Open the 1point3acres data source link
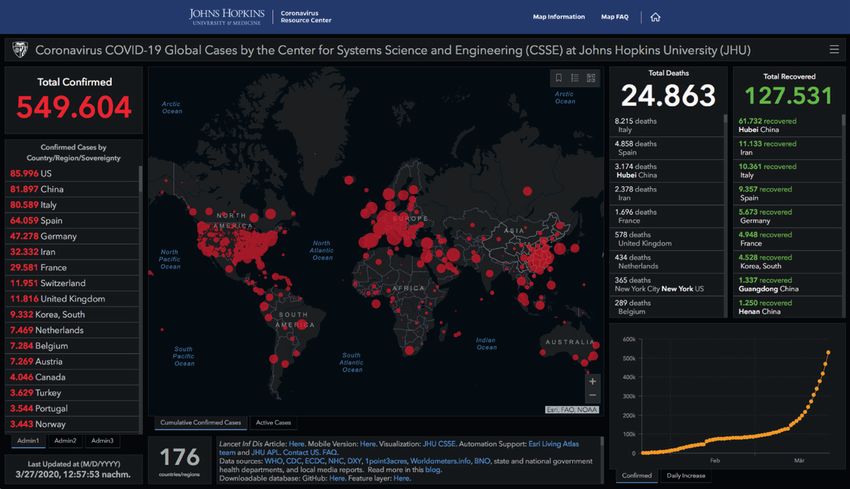The width and height of the screenshot is (850, 489). click(x=385, y=461)
